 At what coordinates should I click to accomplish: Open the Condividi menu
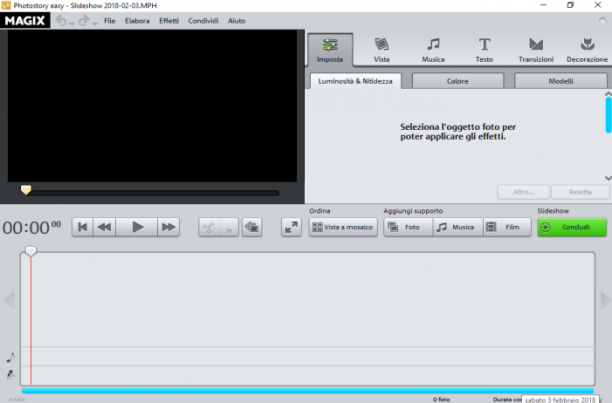pyautogui.click(x=203, y=21)
